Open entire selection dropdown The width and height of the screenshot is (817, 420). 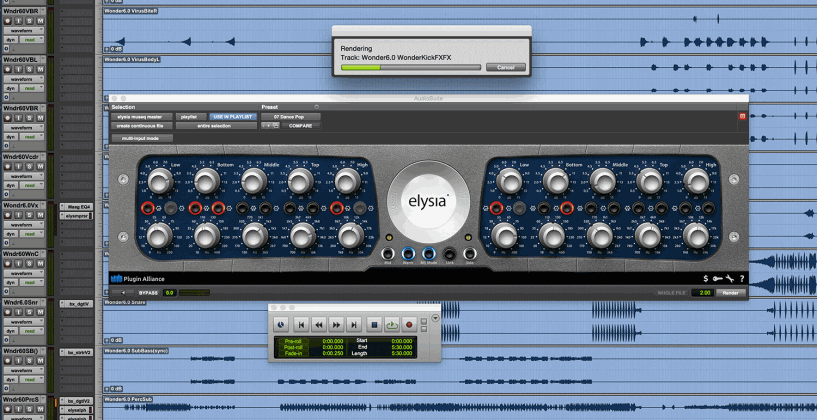[216, 126]
